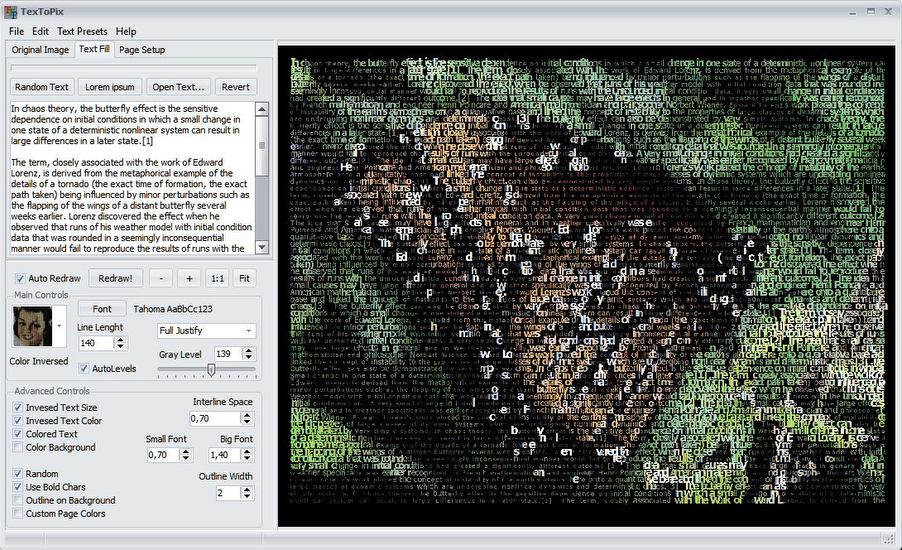
Task: Decrease Gray Level with down arrow
Action: (x=249, y=357)
